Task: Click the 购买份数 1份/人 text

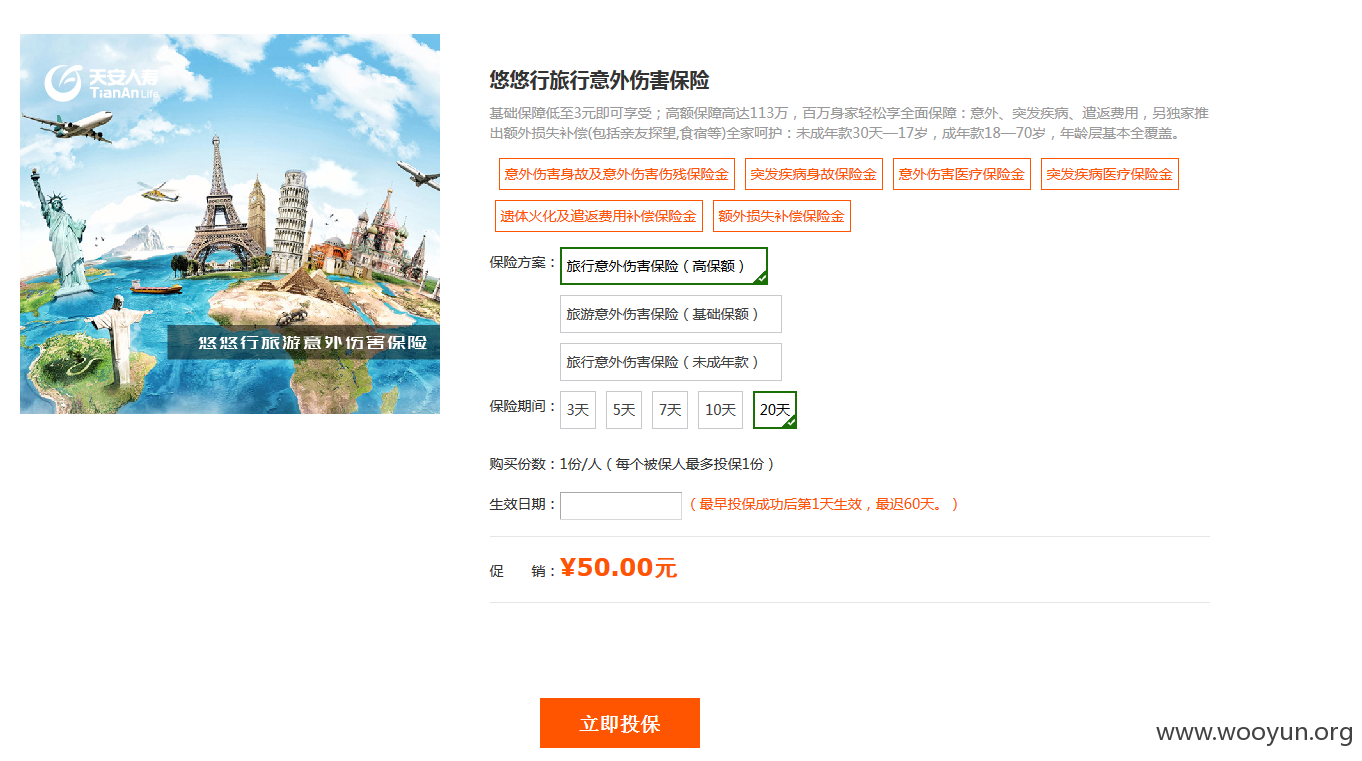Action: (632, 464)
